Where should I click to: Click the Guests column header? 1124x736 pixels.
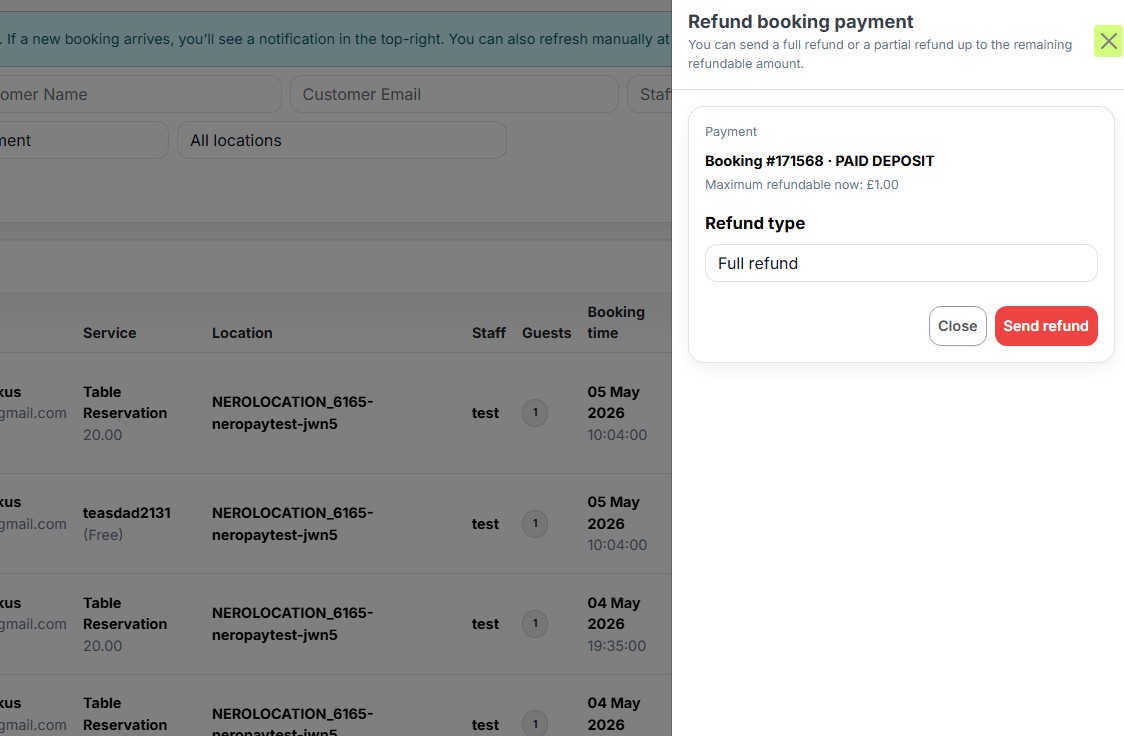546,333
